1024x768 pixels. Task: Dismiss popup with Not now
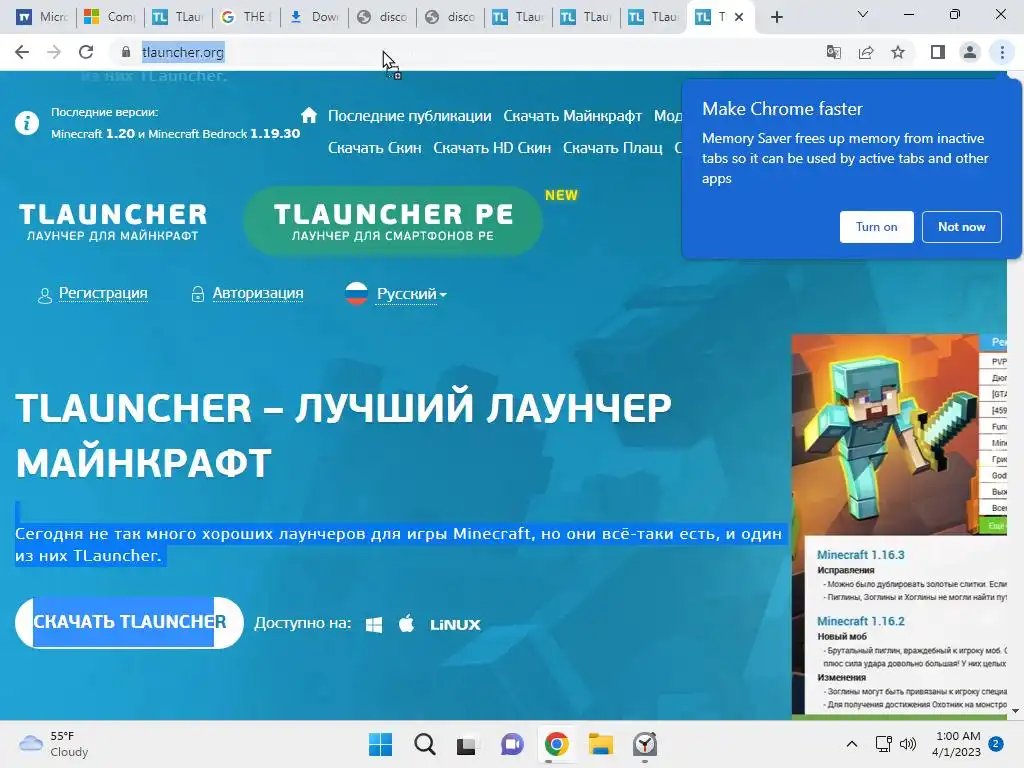961,227
